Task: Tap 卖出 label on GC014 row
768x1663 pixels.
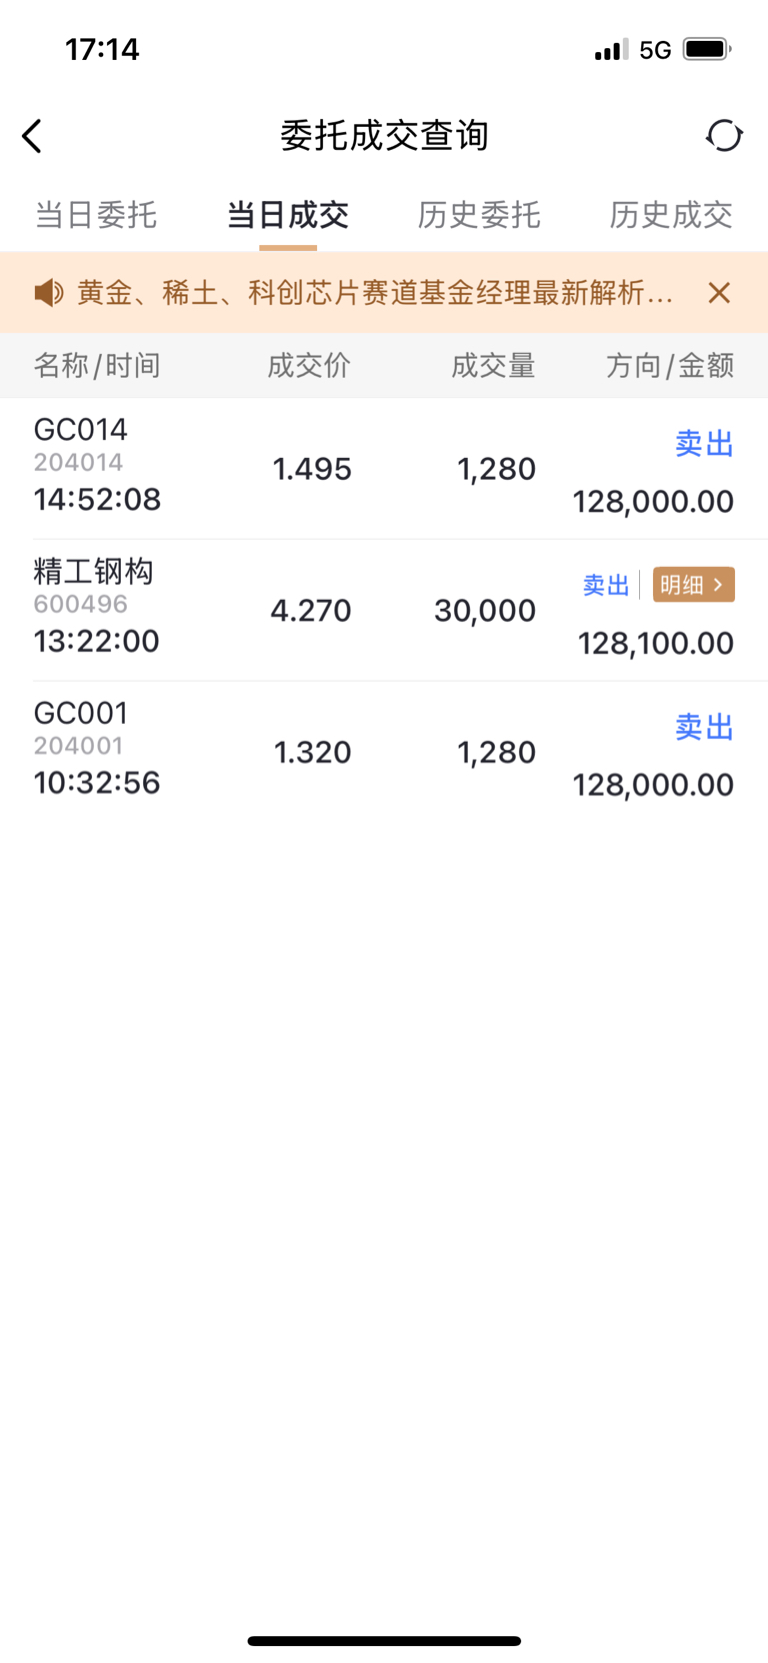Action: 704,444
